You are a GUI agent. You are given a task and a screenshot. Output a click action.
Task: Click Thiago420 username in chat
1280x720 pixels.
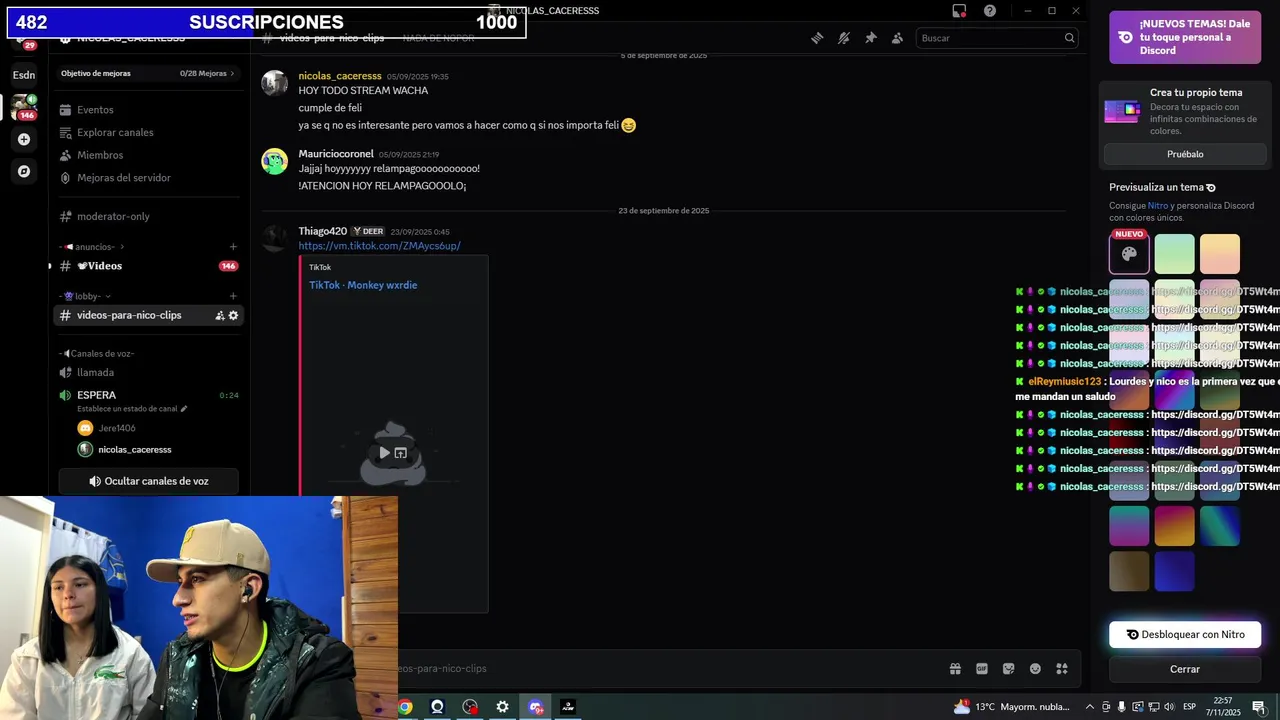click(x=322, y=231)
